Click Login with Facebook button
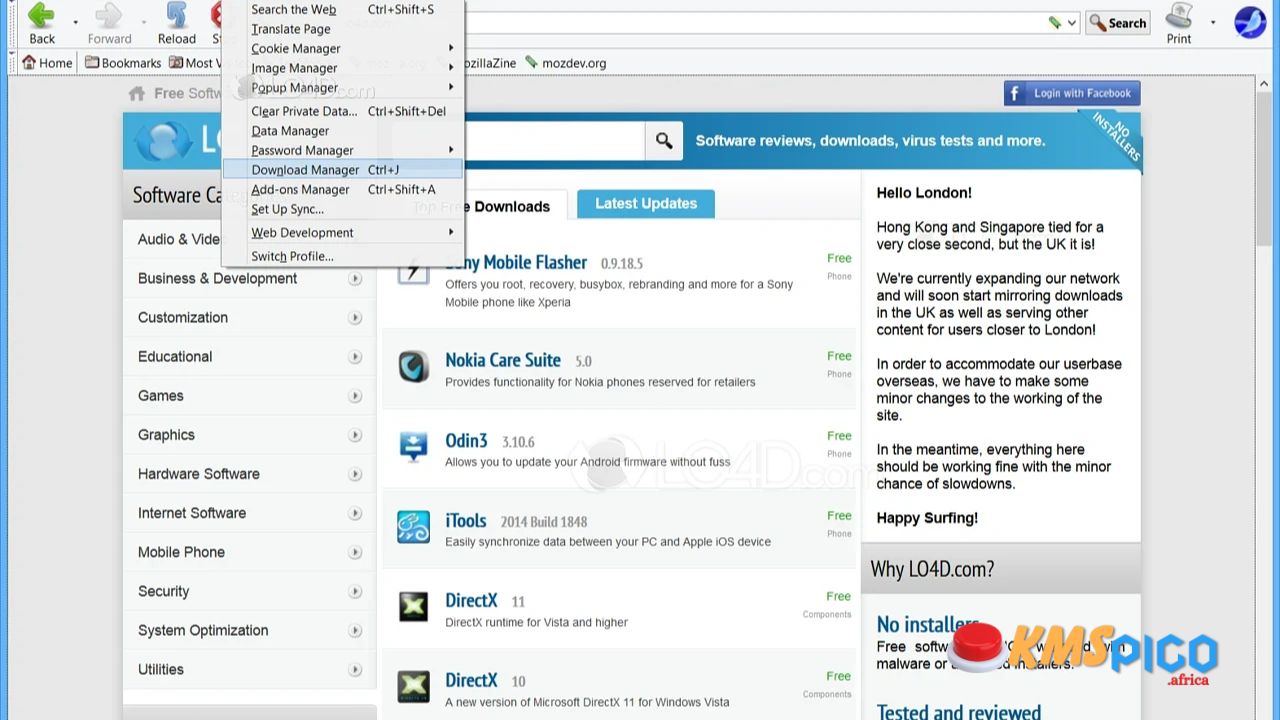This screenshot has width=1280, height=720. pos(1072,93)
